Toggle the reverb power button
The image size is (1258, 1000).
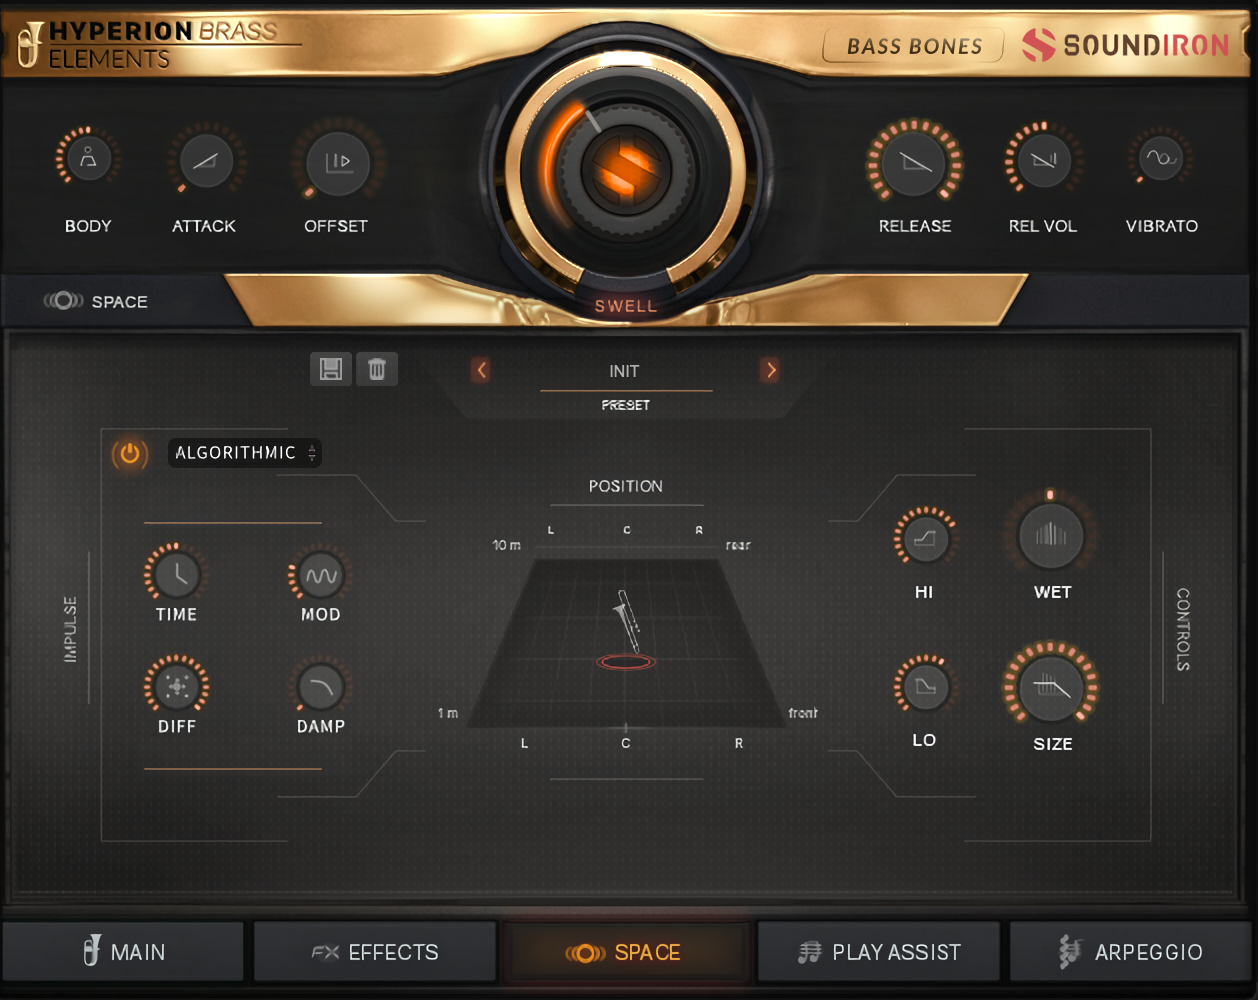[x=130, y=453]
